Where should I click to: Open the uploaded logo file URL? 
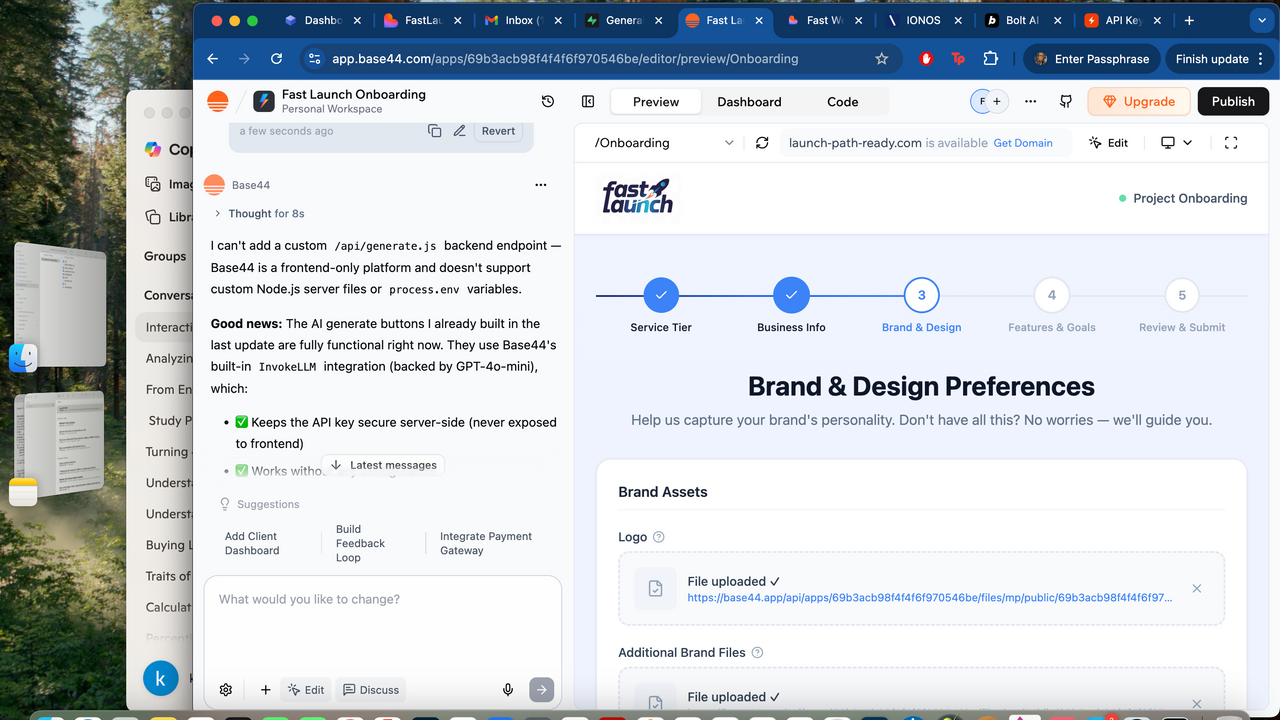click(x=930, y=598)
